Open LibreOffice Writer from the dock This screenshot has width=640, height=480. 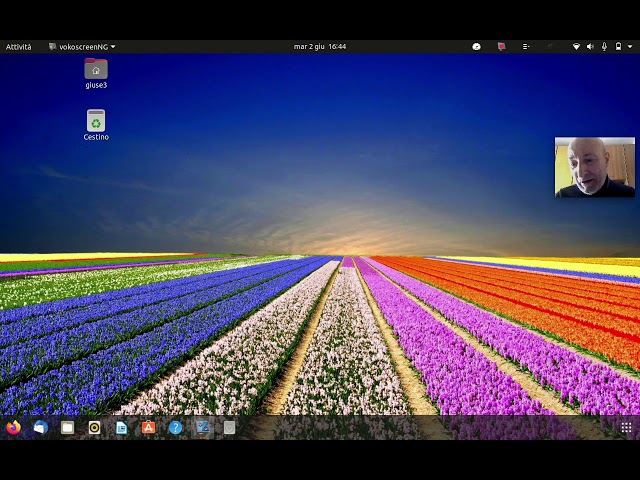coord(121,427)
